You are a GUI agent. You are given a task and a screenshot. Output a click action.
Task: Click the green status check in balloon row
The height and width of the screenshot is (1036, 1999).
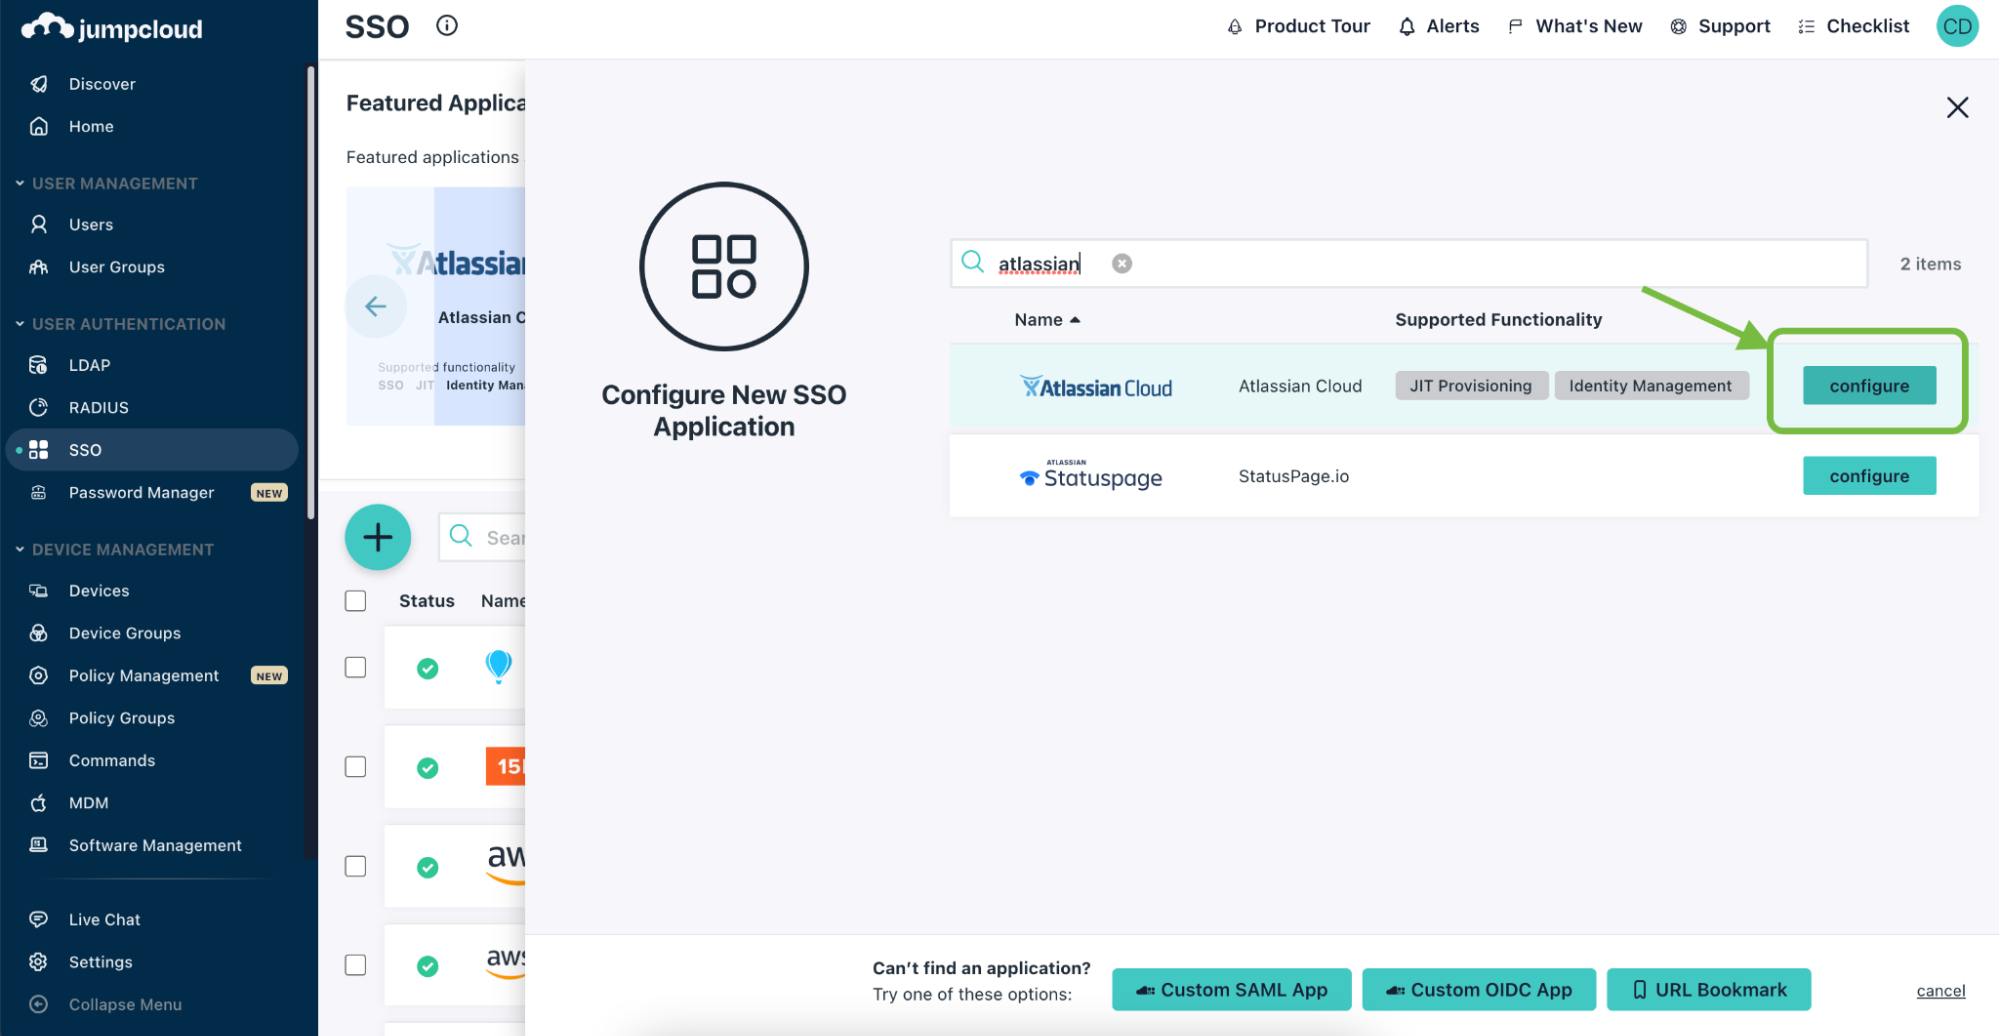click(428, 668)
